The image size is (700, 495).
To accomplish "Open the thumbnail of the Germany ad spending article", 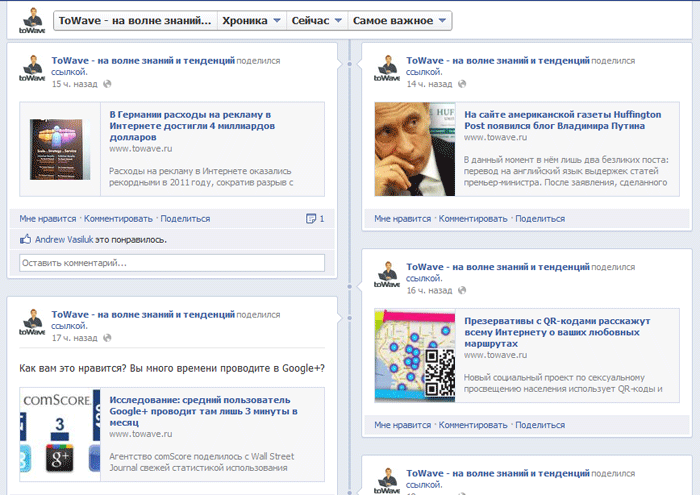I will pos(60,149).
